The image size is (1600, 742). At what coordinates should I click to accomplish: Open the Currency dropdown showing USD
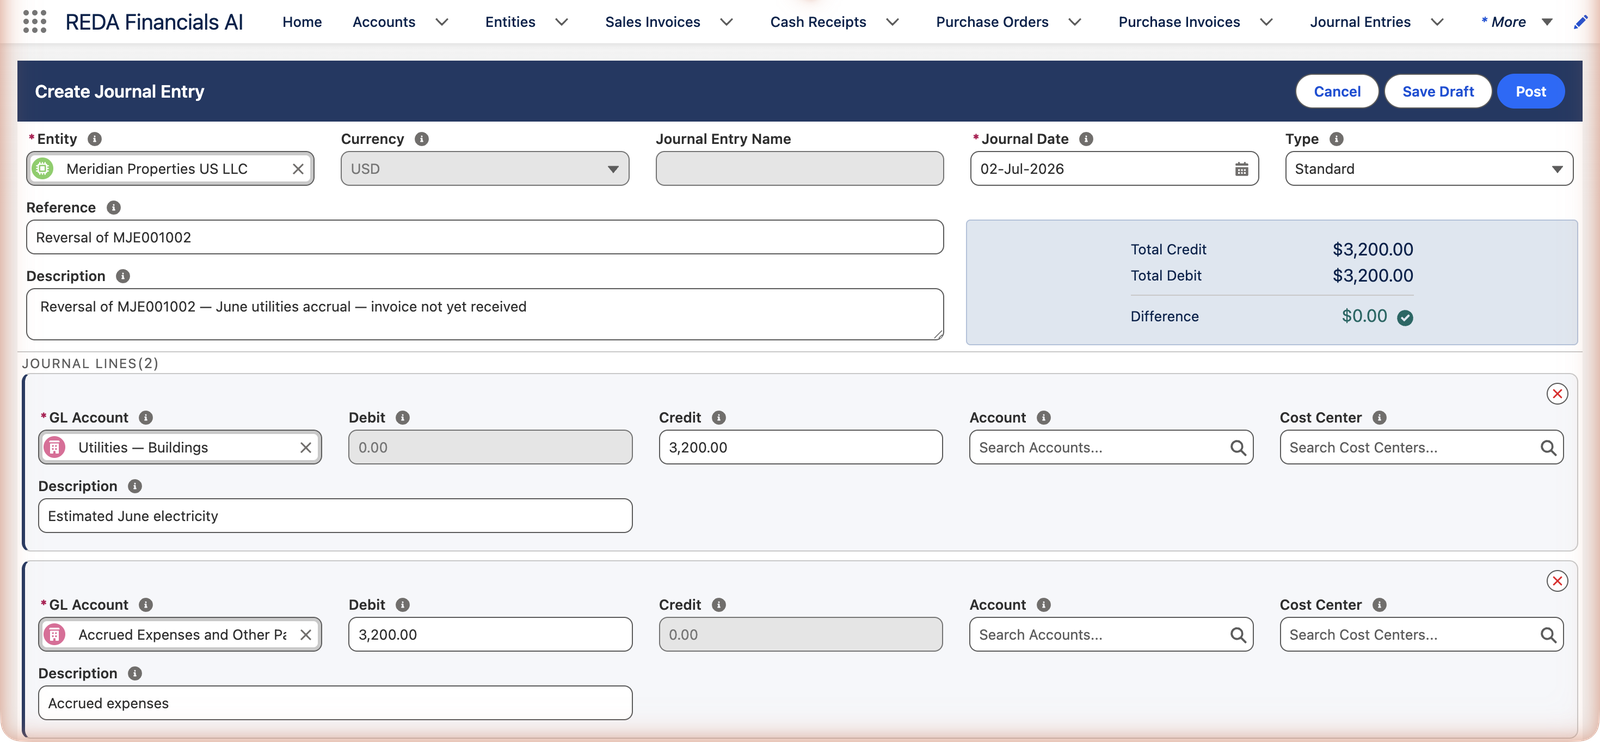pyautogui.click(x=485, y=169)
